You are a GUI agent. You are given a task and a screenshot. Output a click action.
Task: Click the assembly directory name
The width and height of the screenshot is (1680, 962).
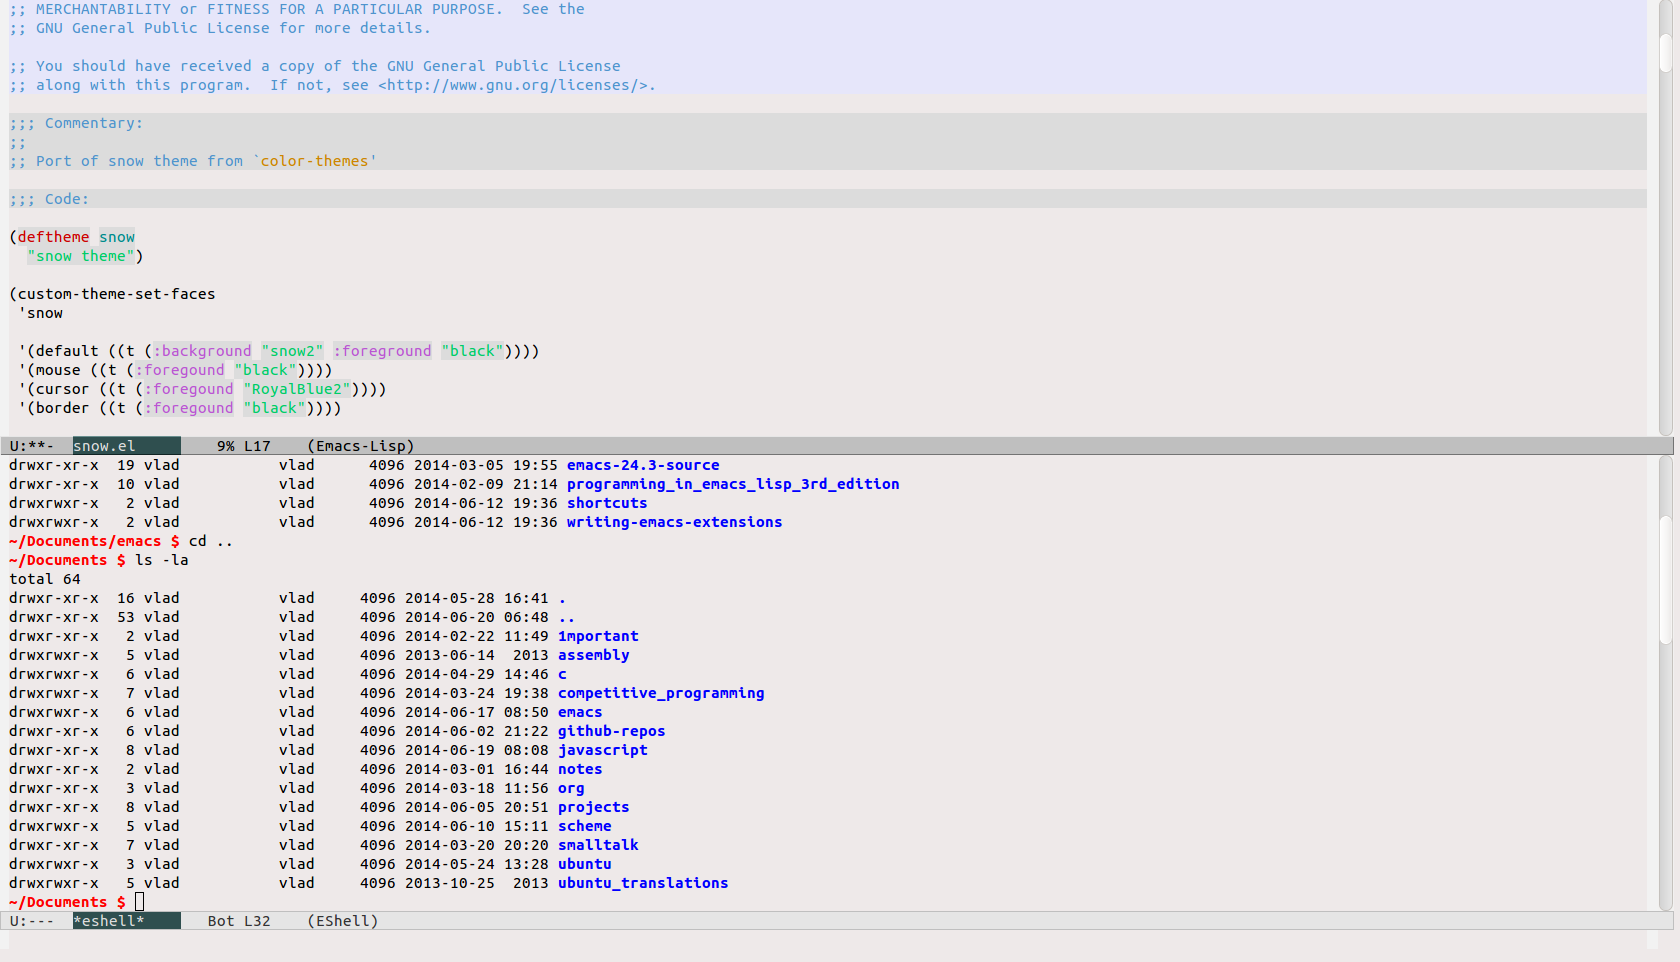tap(594, 655)
